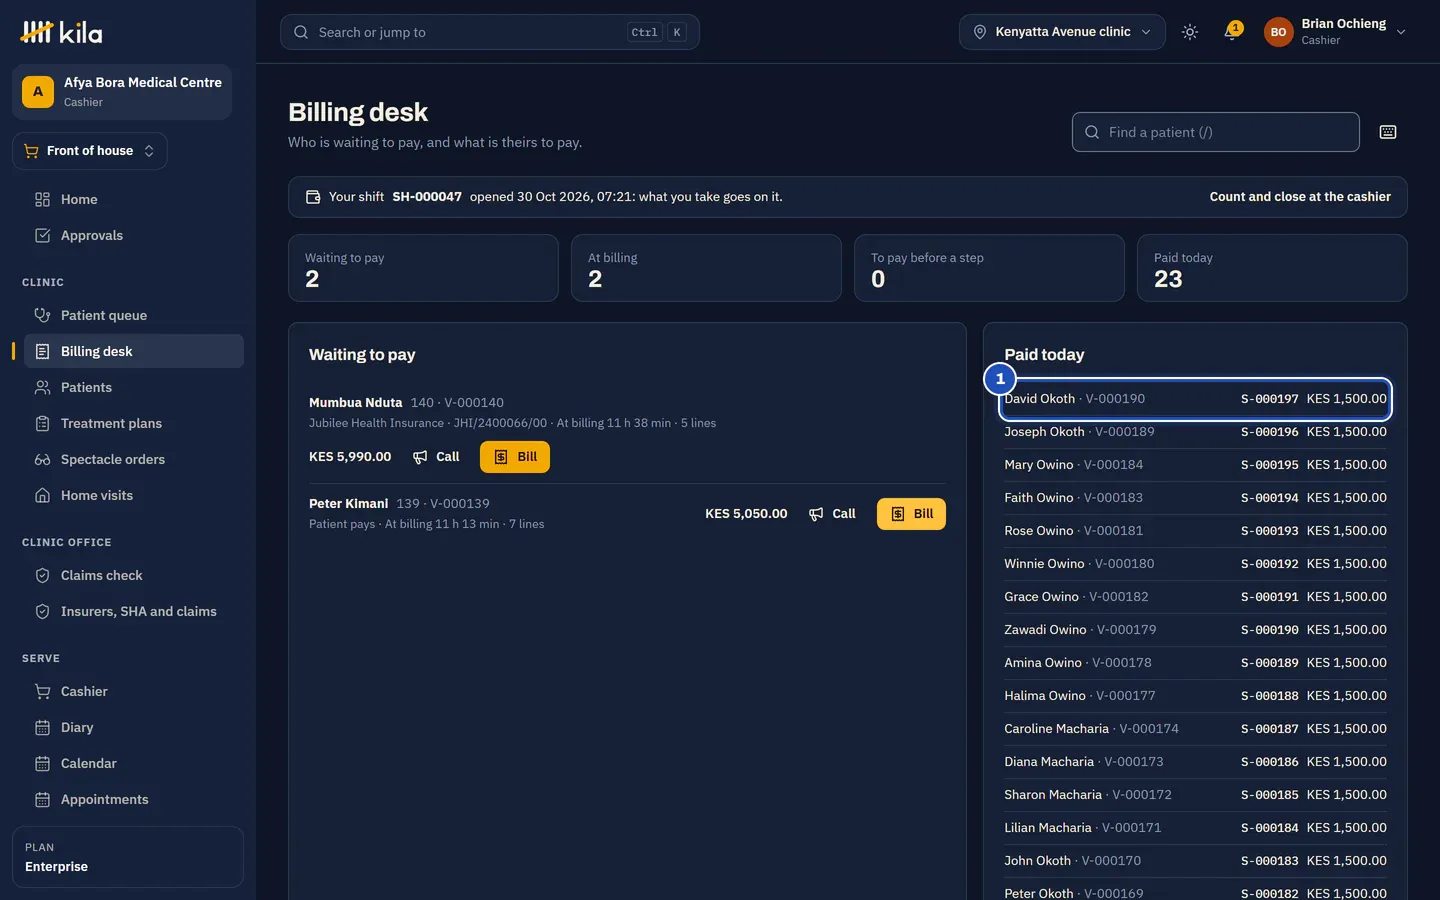The image size is (1440, 900).
Task: Click shift number SH-000047
Action: [427, 197]
